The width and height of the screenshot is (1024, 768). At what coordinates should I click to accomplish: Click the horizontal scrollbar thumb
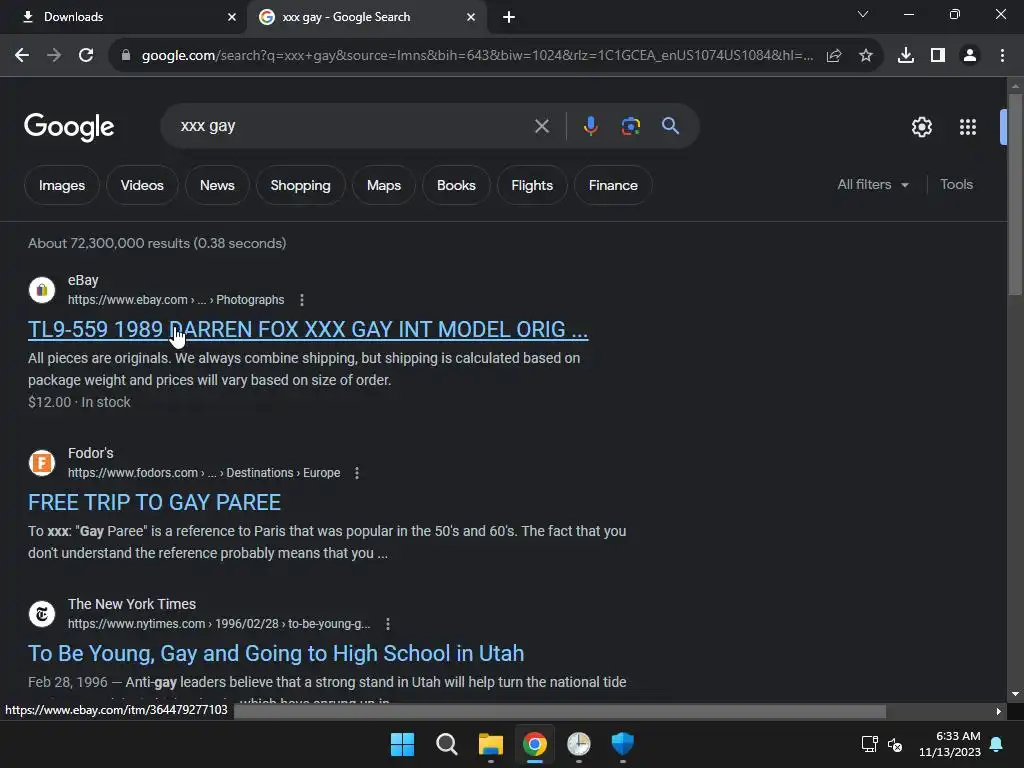pos(560,711)
